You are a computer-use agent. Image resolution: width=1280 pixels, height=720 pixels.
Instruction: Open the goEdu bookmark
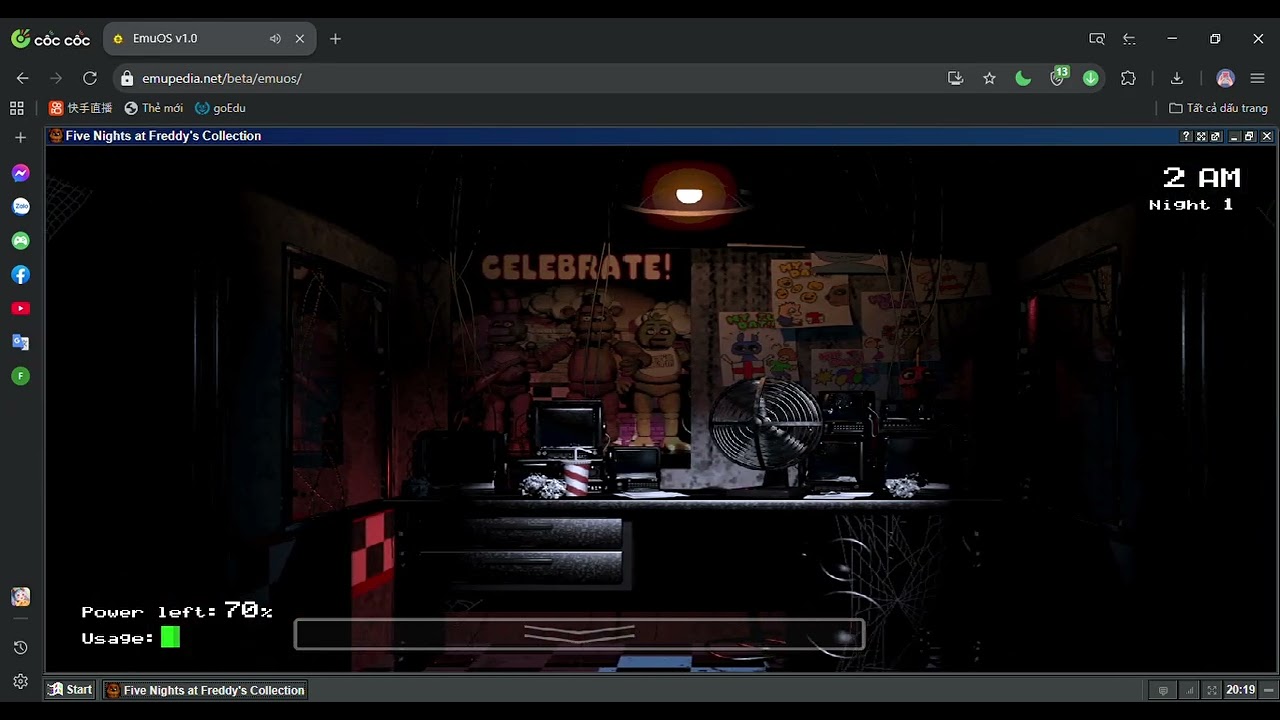point(220,108)
